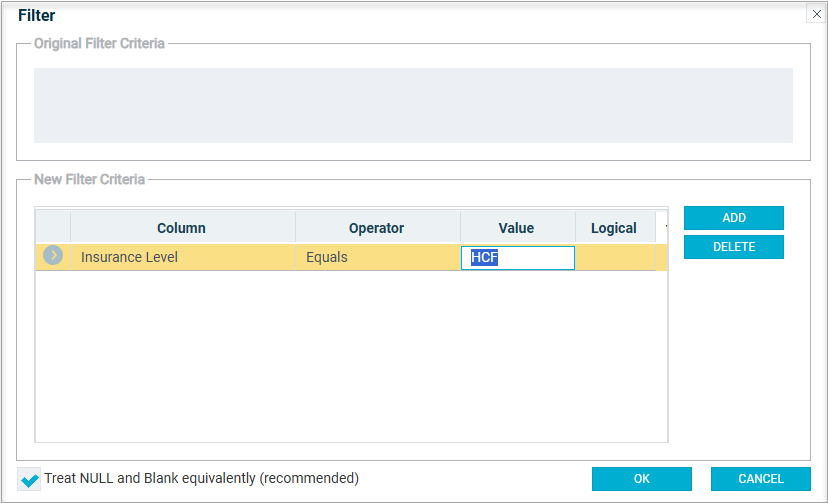Open the Equals operator cell

point(378,257)
